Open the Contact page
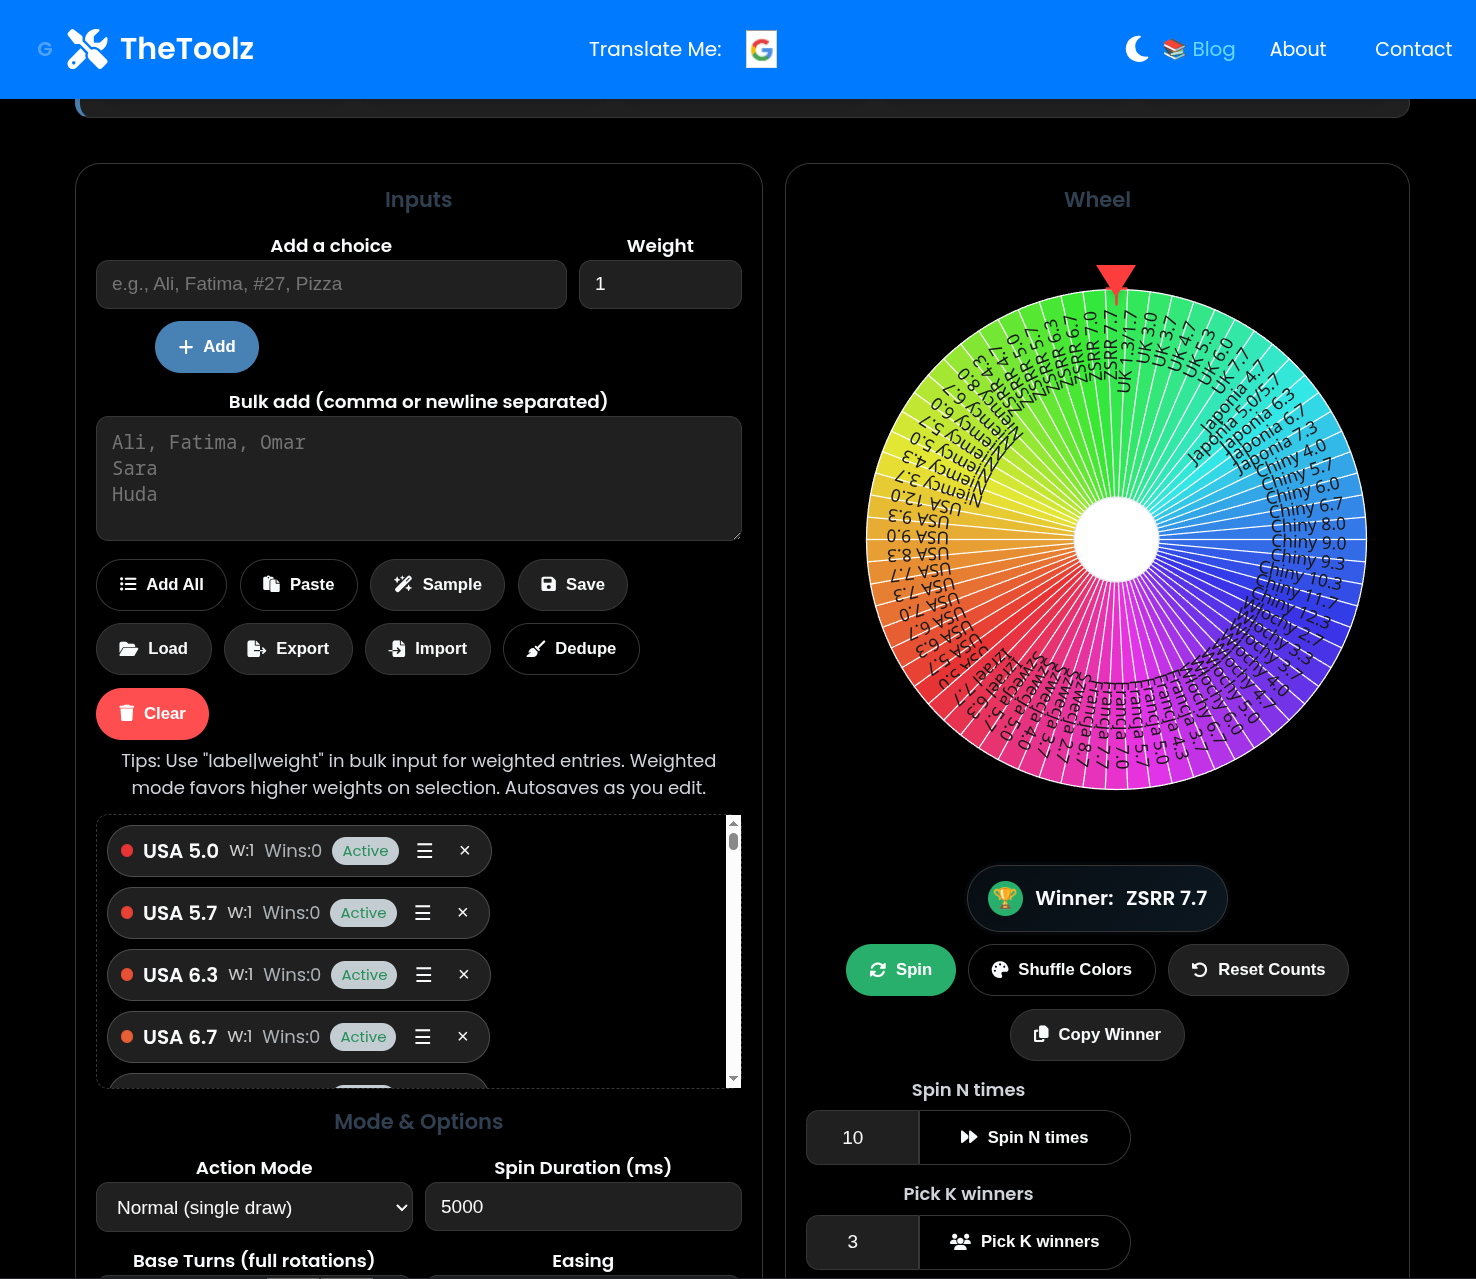This screenshot has height=1279, width=1476. pos(1413,49)
